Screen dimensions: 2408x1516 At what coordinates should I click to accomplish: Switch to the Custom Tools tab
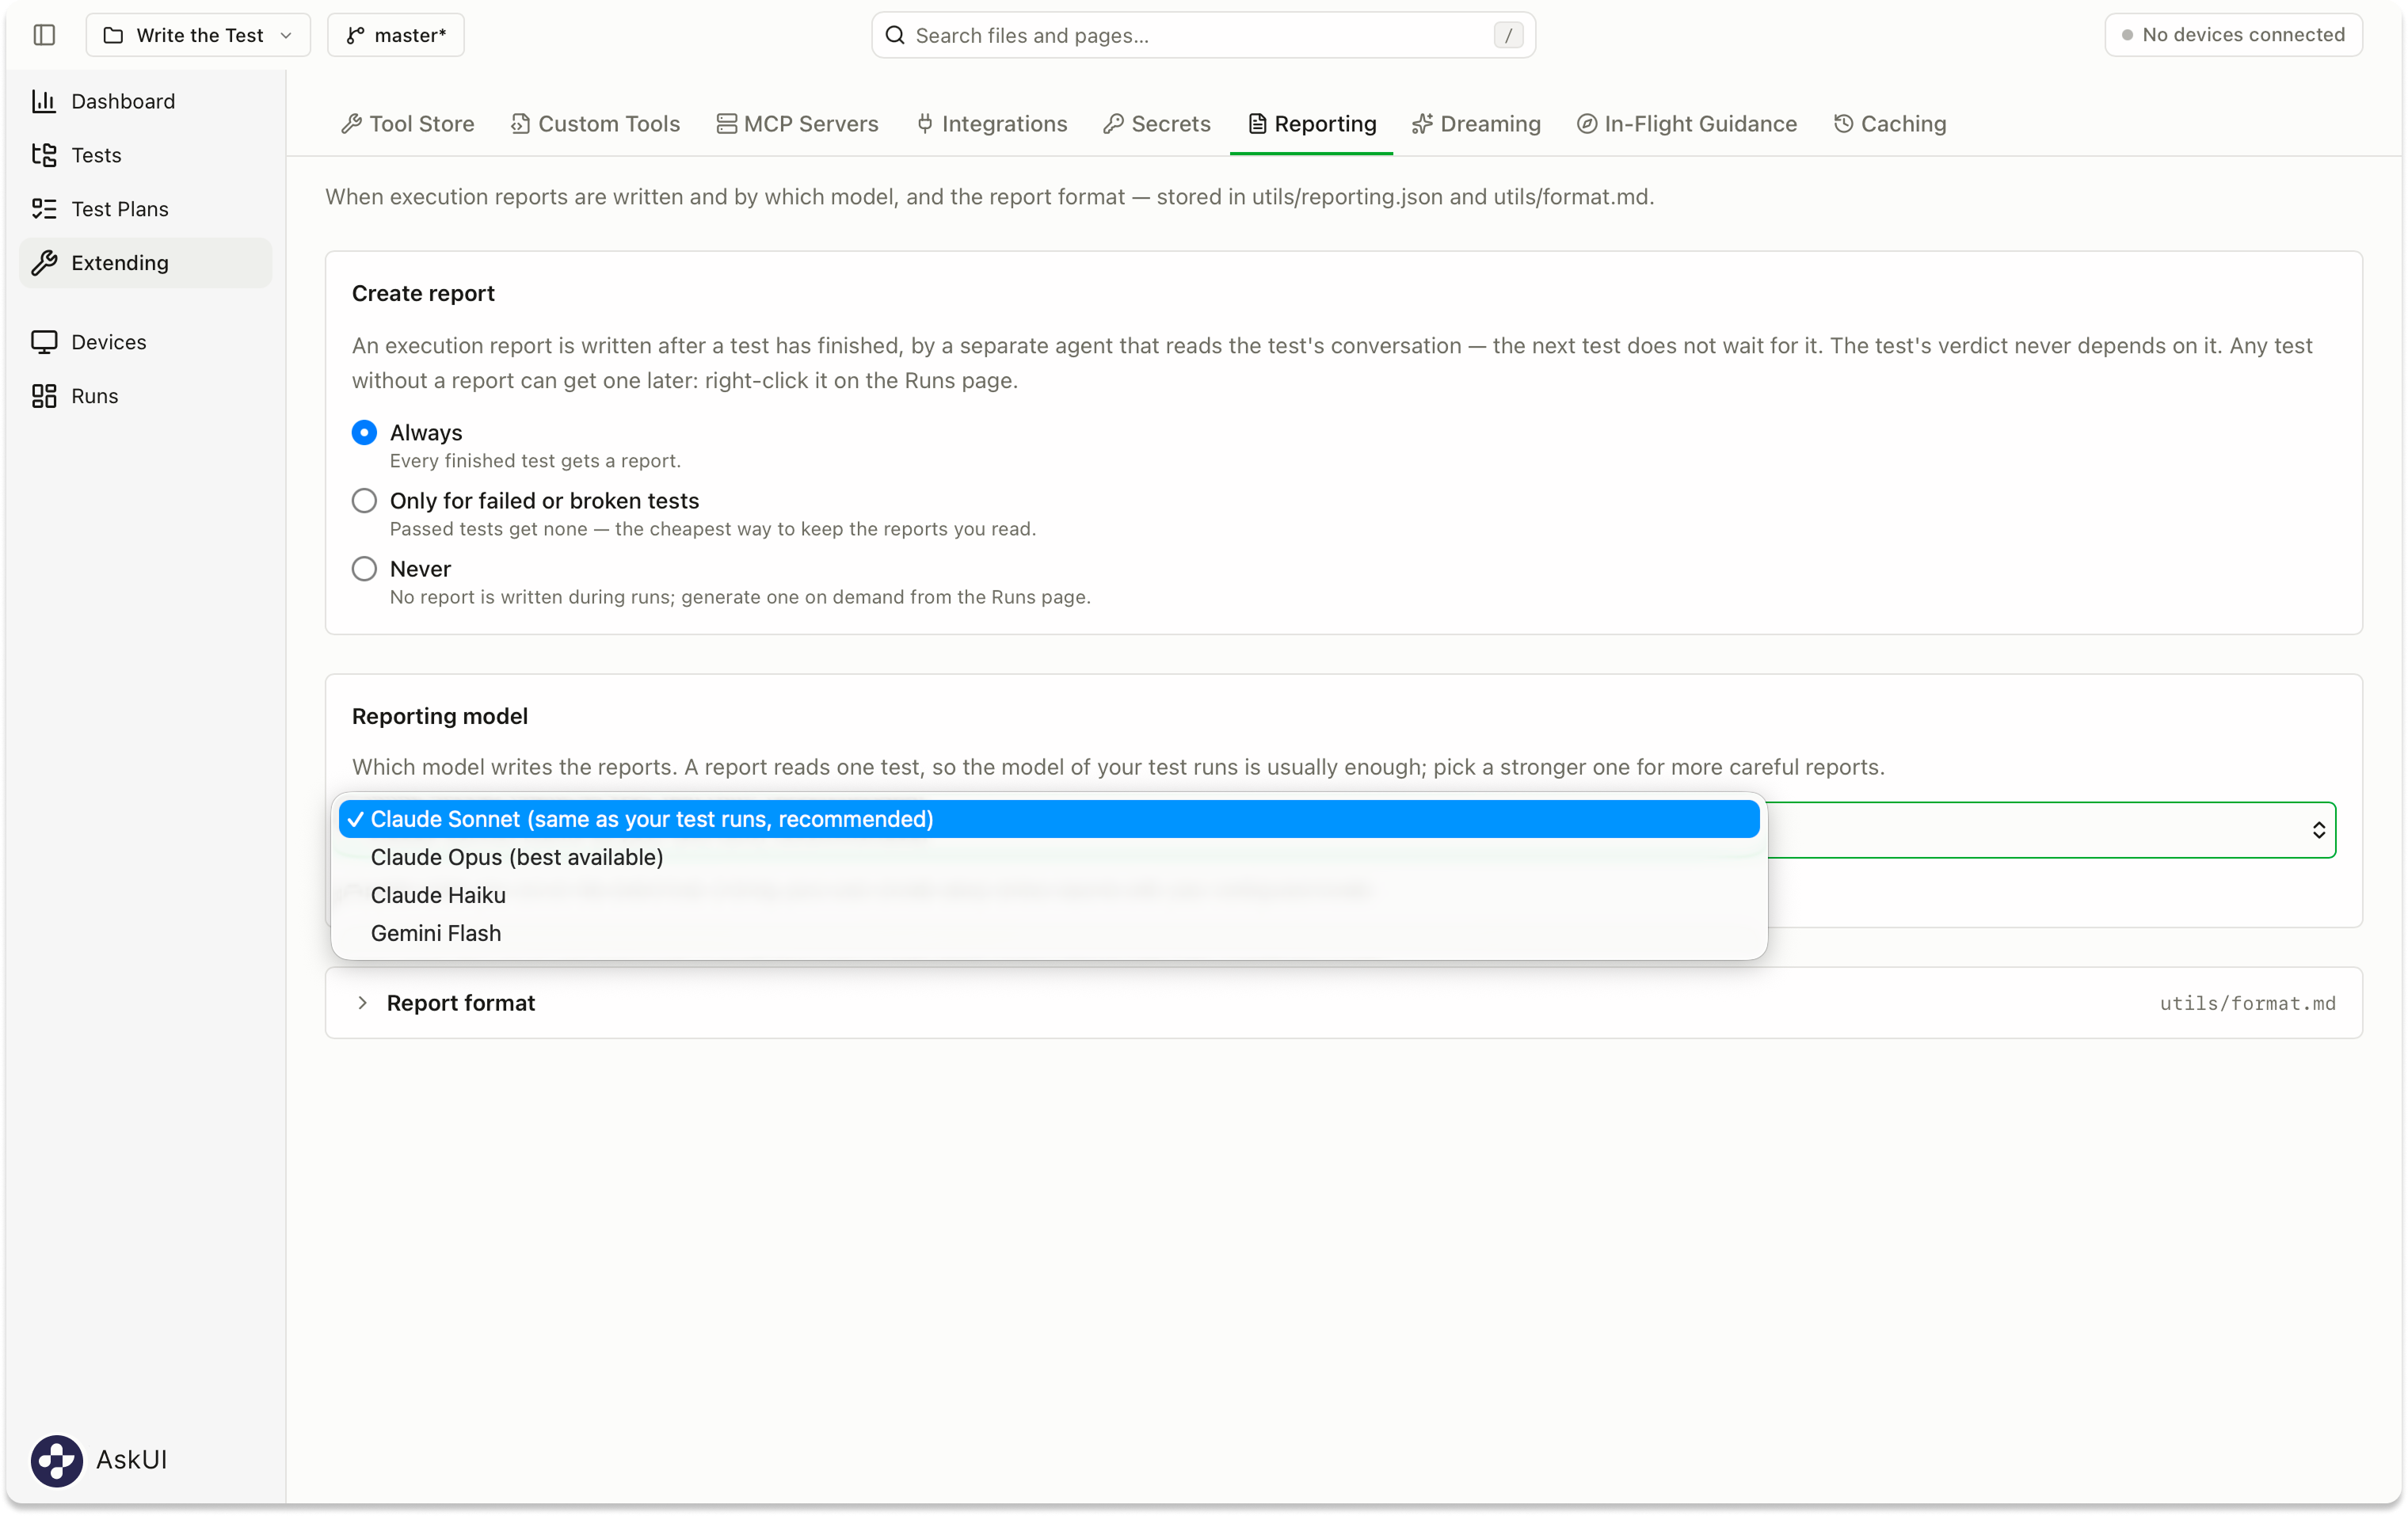coord(595,124)
